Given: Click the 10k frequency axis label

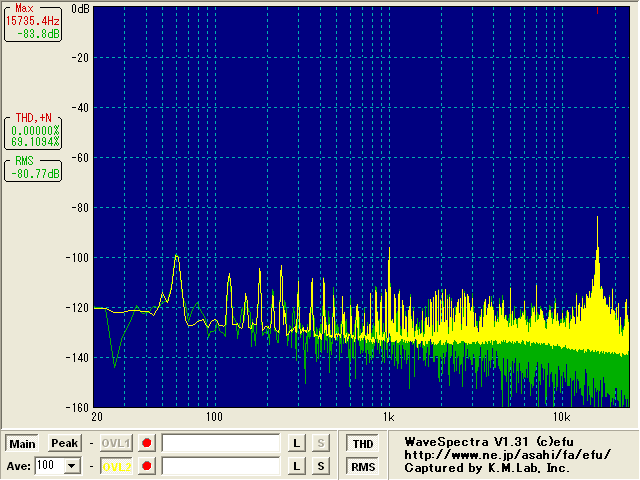Looking at the screenshot, I should click(x=562, y=417).
